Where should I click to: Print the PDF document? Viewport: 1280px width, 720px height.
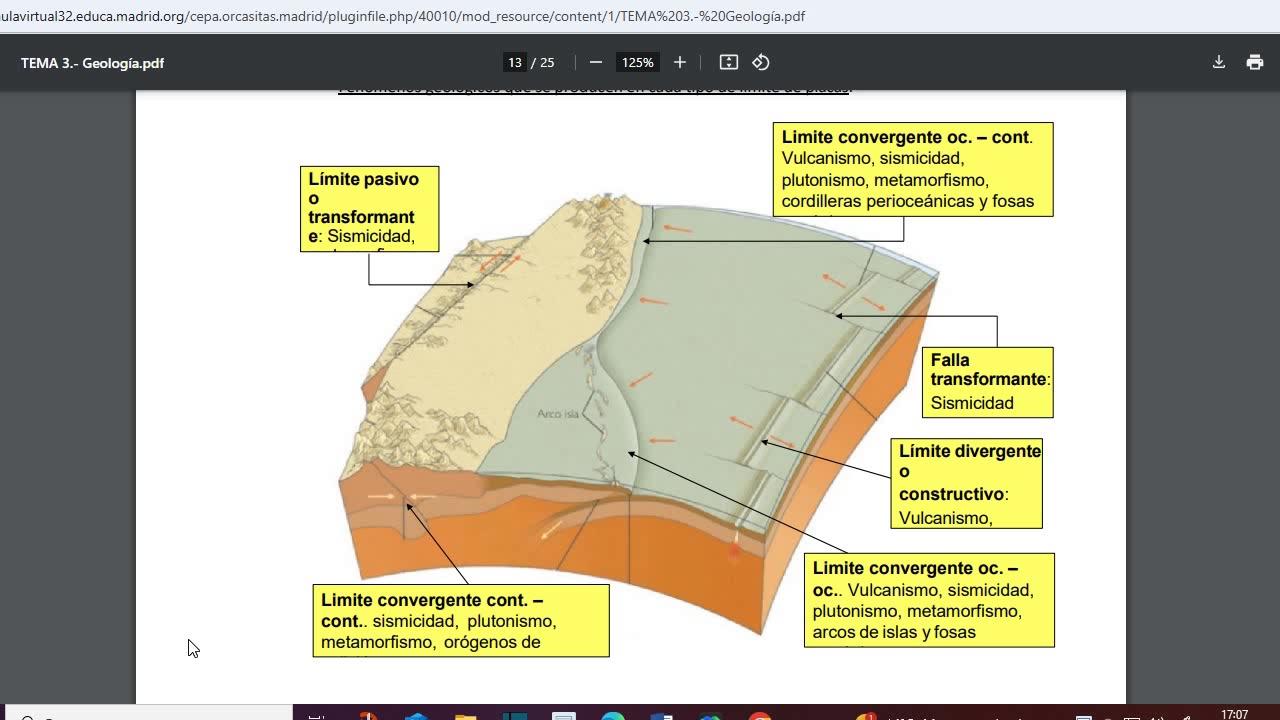pyautogui.click(x=1255, y=62)
